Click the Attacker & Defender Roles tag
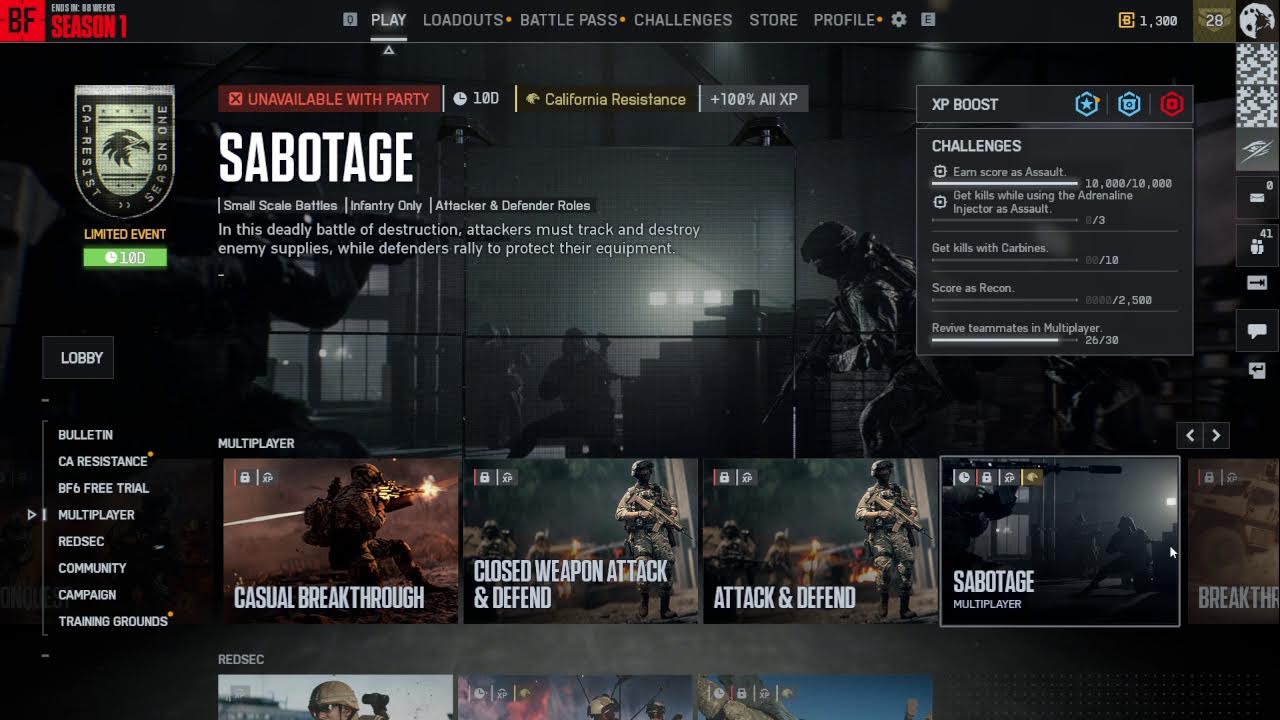 512,206
